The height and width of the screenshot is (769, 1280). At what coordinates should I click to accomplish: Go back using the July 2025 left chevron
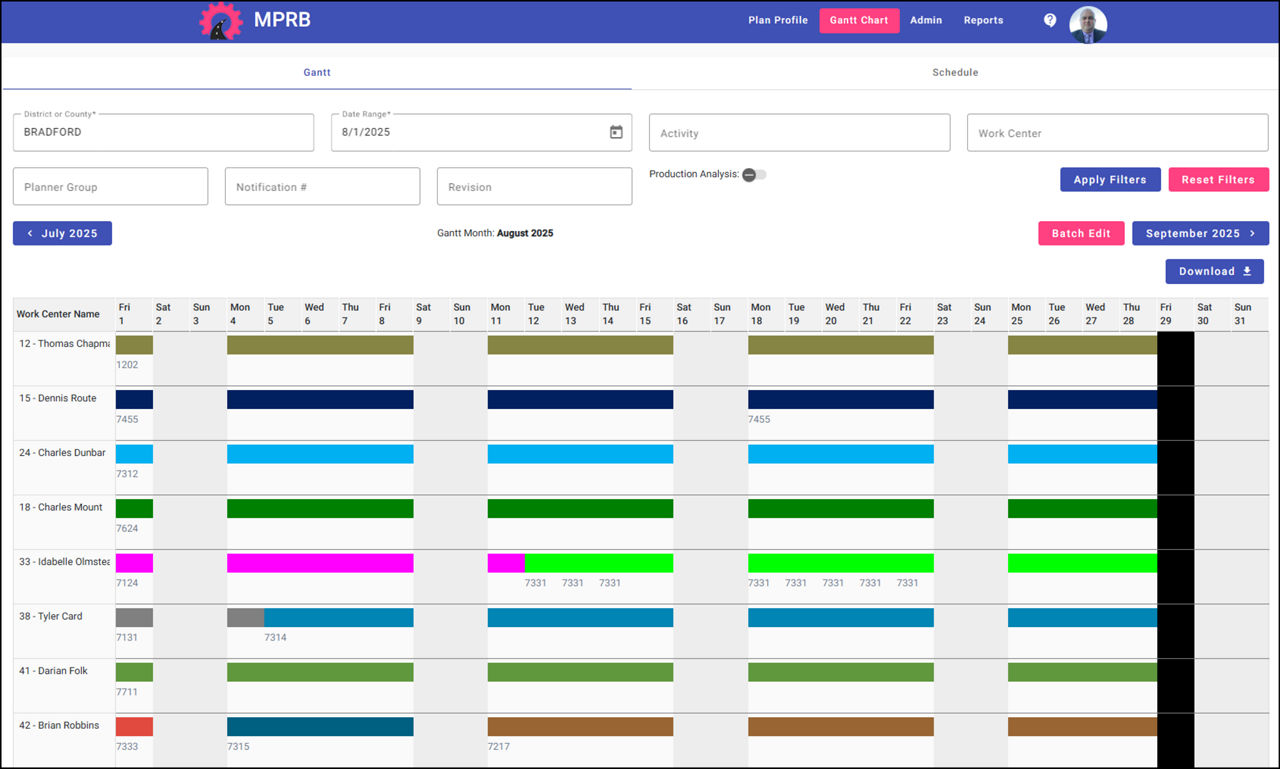tap(29, 233)
